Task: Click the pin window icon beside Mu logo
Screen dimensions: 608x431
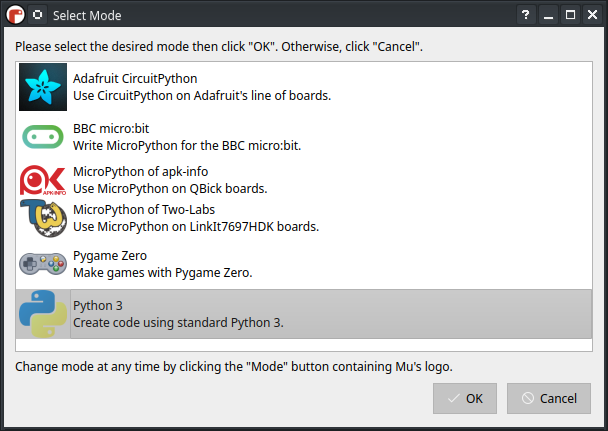Action: click(x=38, y=15)
